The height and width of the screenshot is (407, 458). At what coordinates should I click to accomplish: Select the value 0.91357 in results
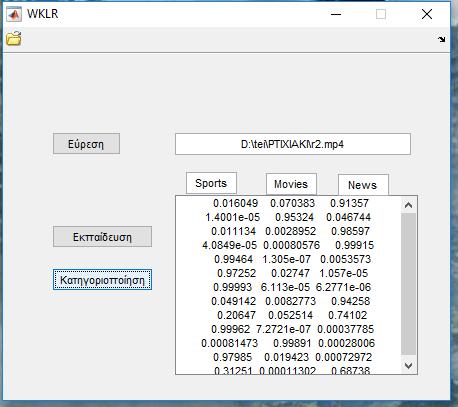pyautogui.click(x=349, y=203)
